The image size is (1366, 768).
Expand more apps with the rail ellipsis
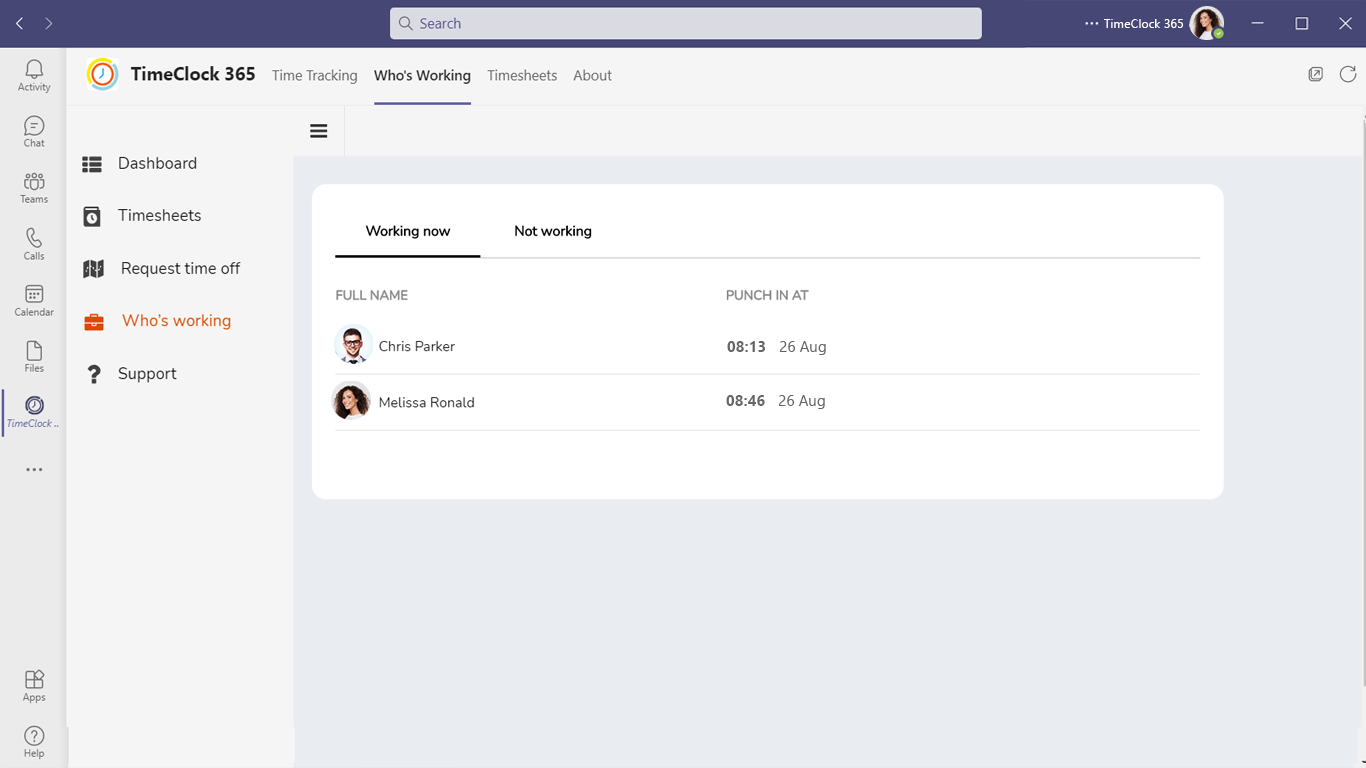34,470
